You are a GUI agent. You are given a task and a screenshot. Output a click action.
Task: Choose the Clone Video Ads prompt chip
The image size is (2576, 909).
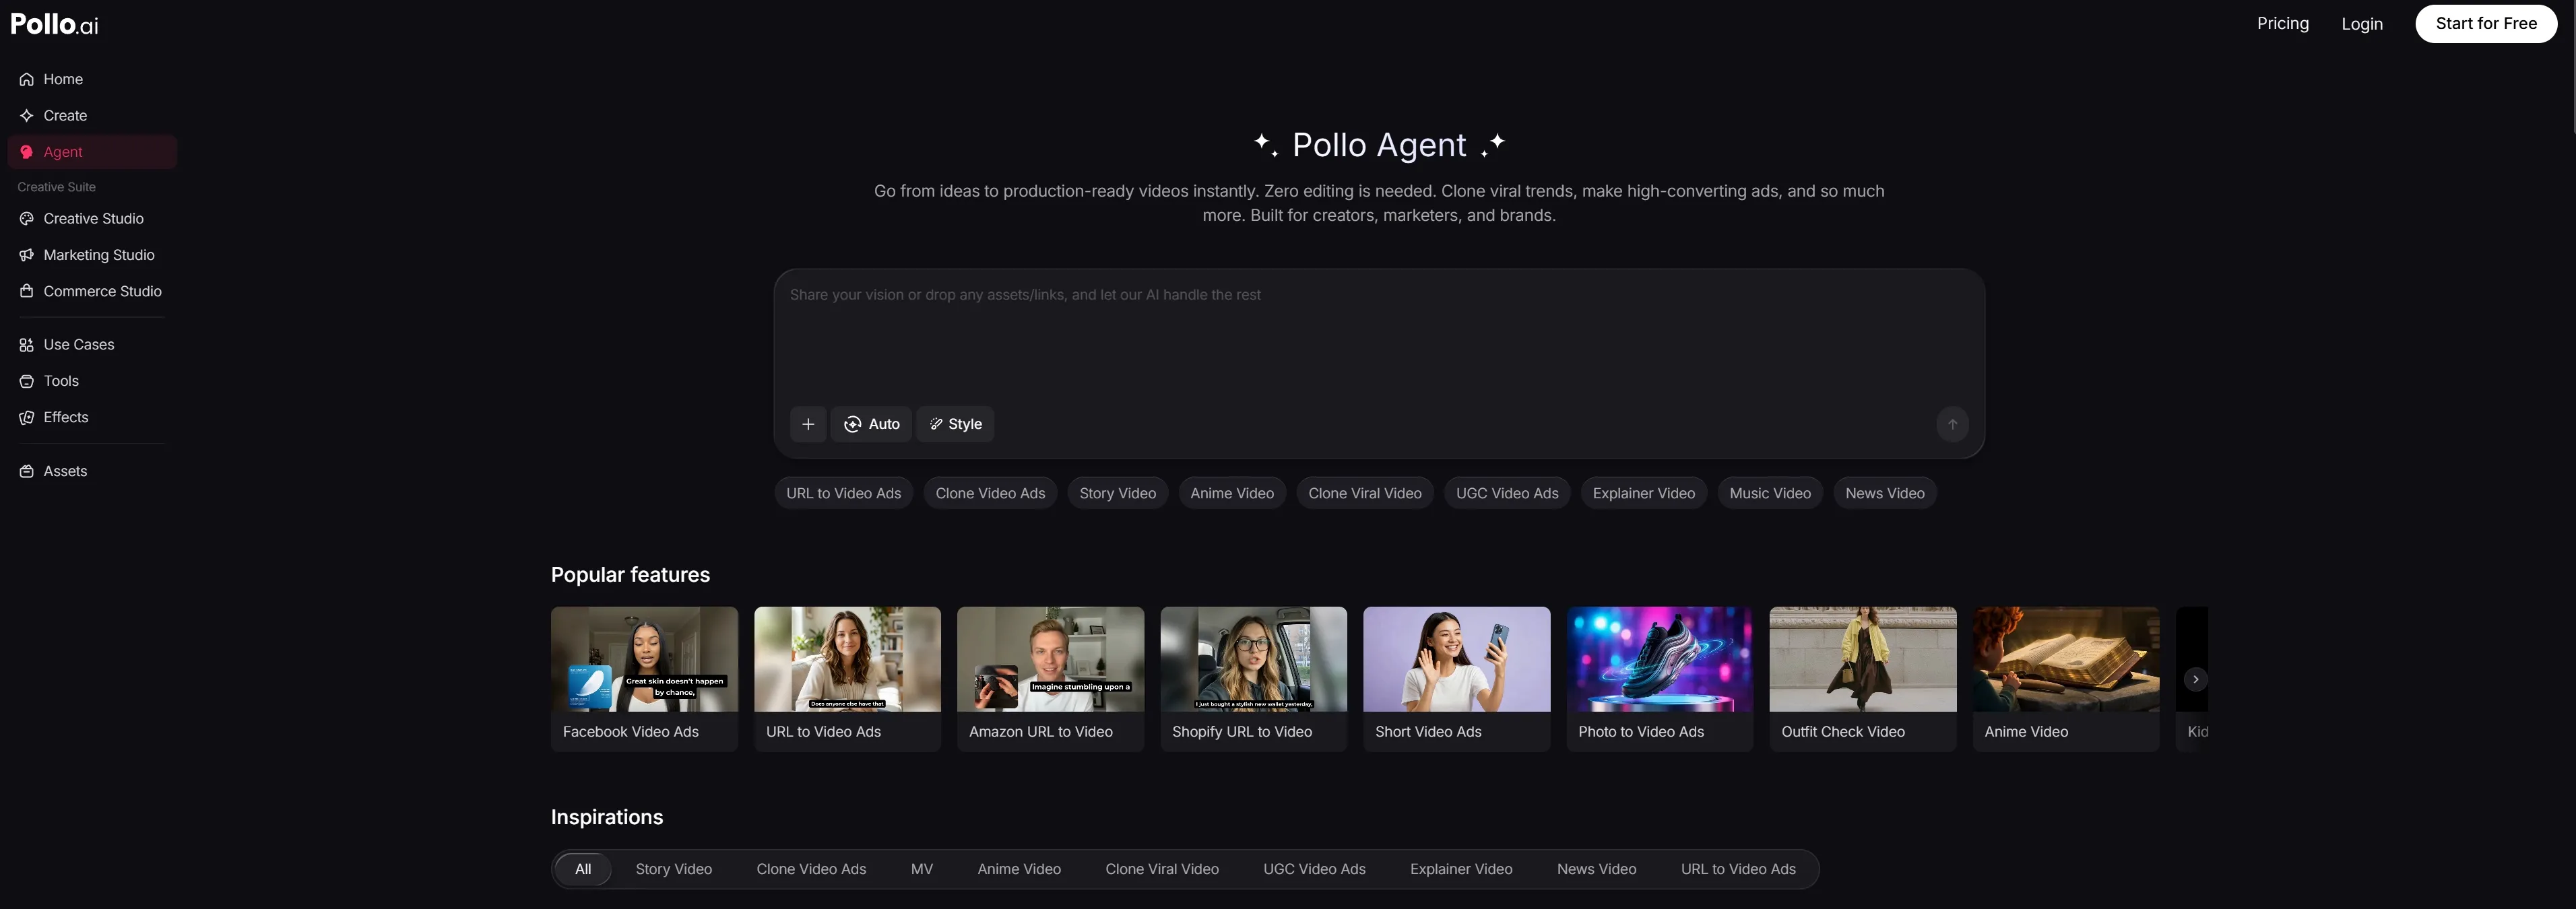click(990, 493)
